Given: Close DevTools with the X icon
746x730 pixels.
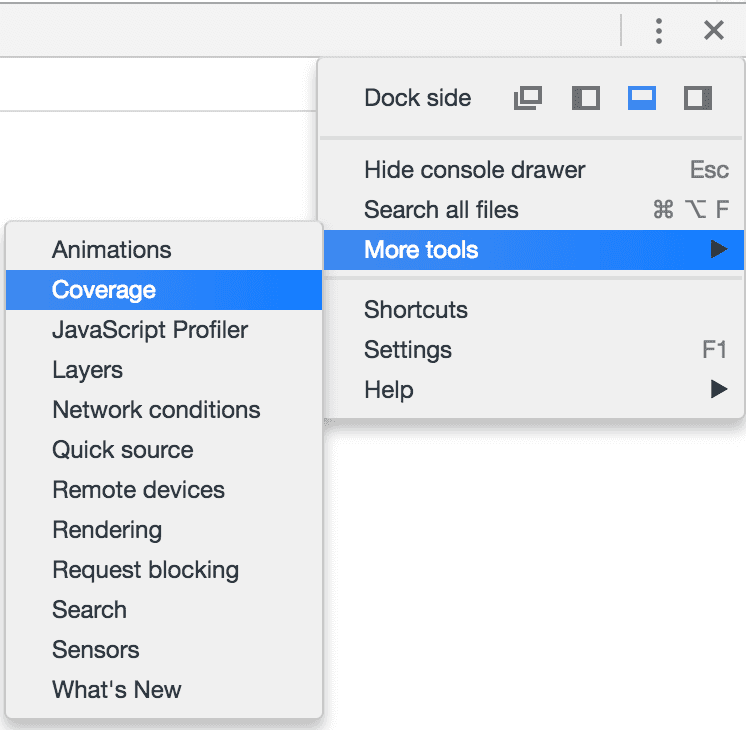Looking at the screenshot, I should 713,31.
